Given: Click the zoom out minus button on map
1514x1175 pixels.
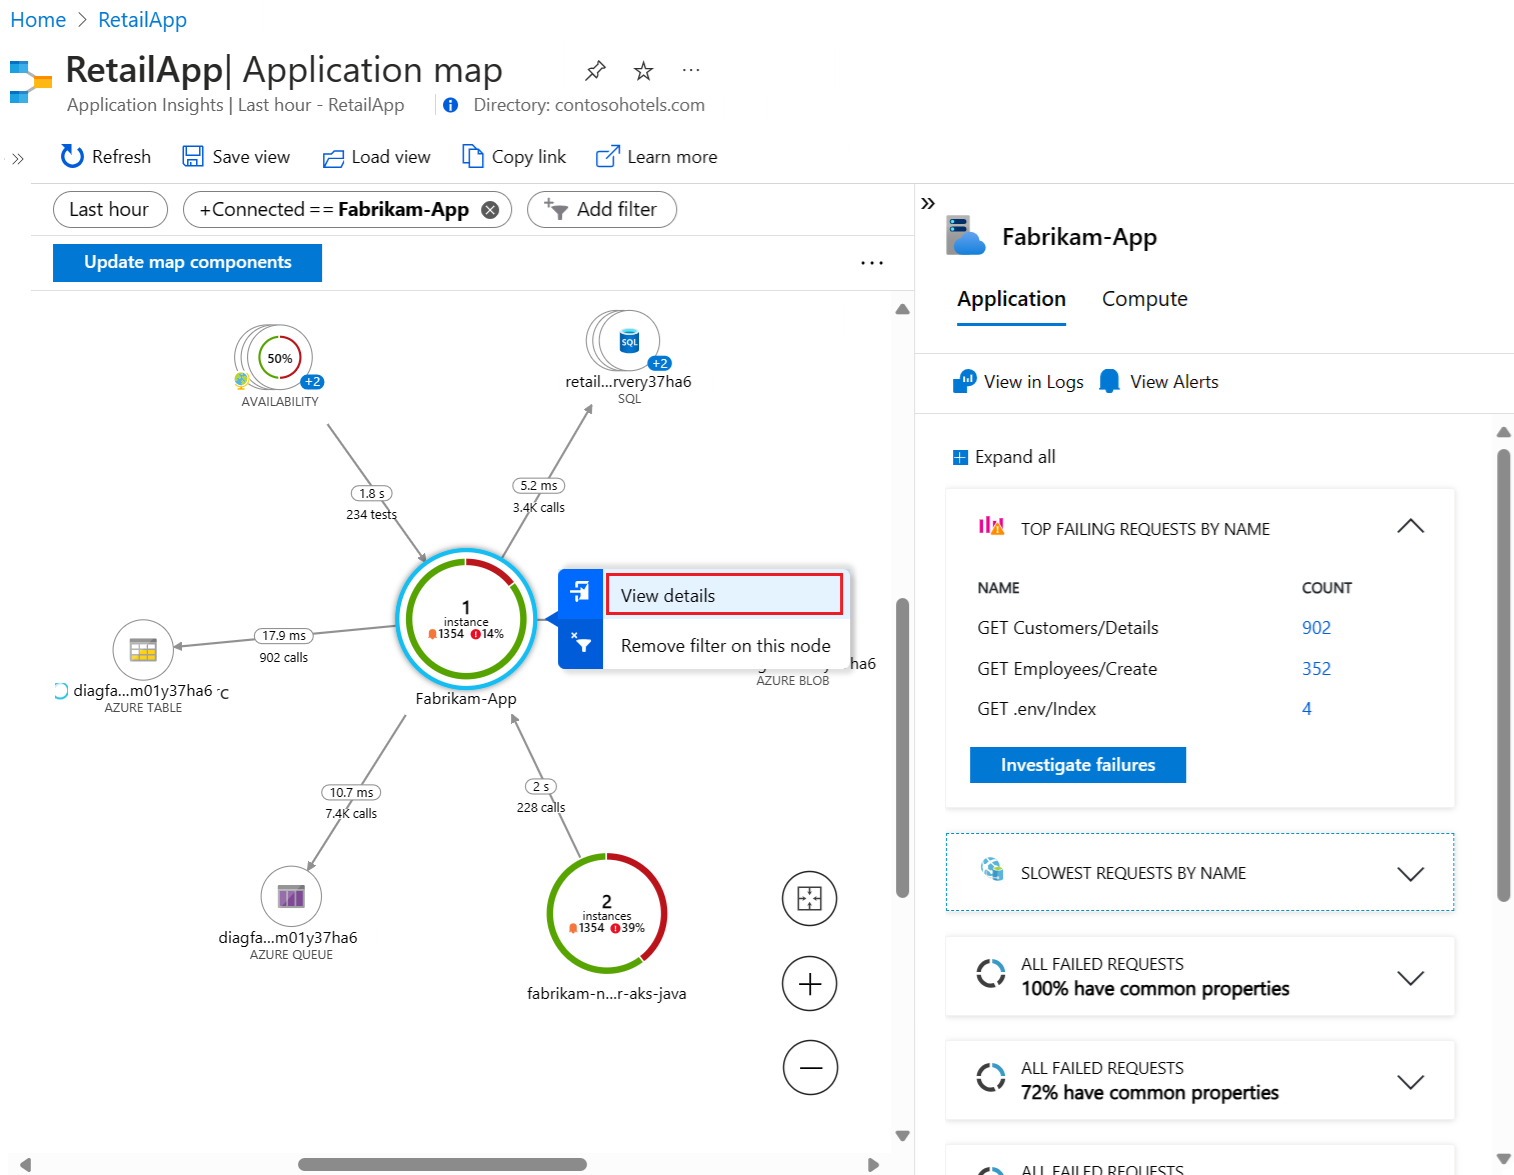Looking at the screenshot, I should [809, 1067].
